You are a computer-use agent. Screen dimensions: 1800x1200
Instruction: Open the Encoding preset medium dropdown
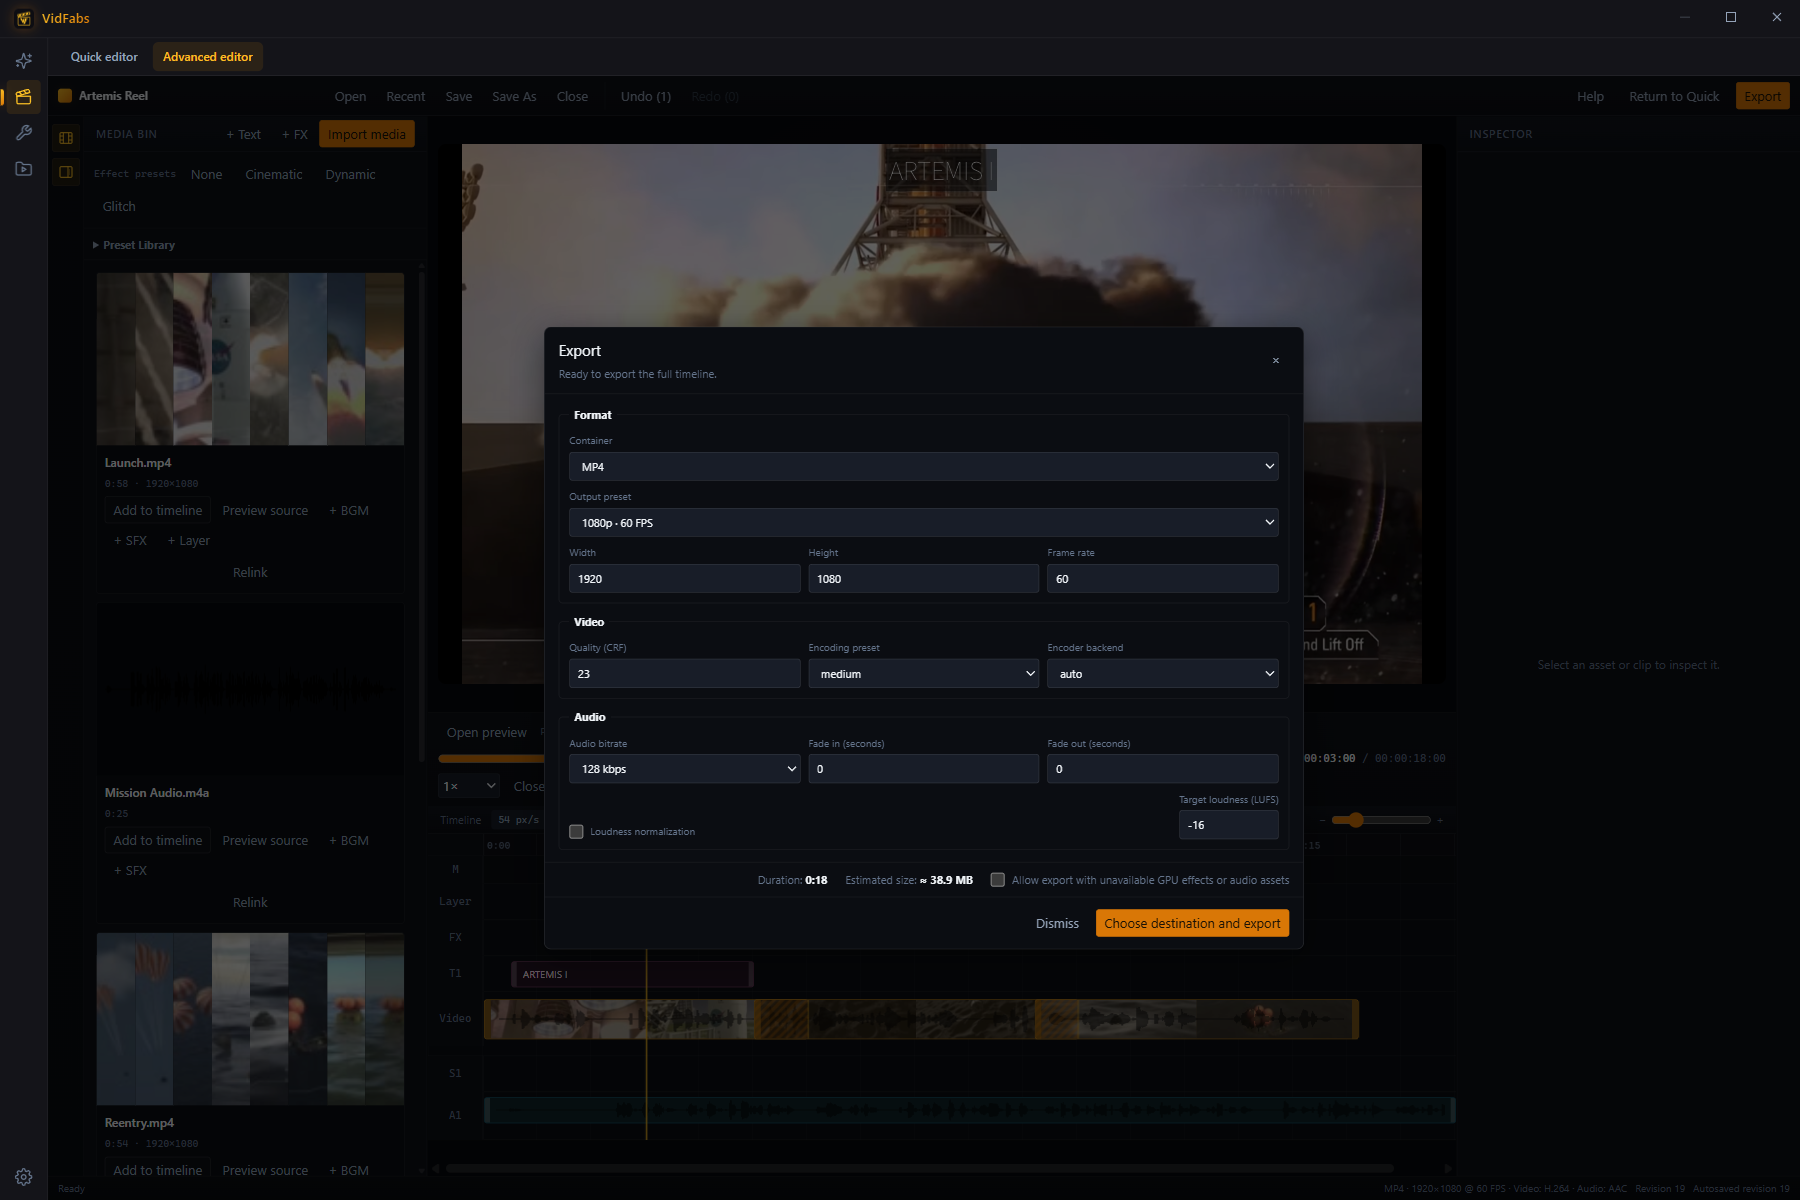924,674
